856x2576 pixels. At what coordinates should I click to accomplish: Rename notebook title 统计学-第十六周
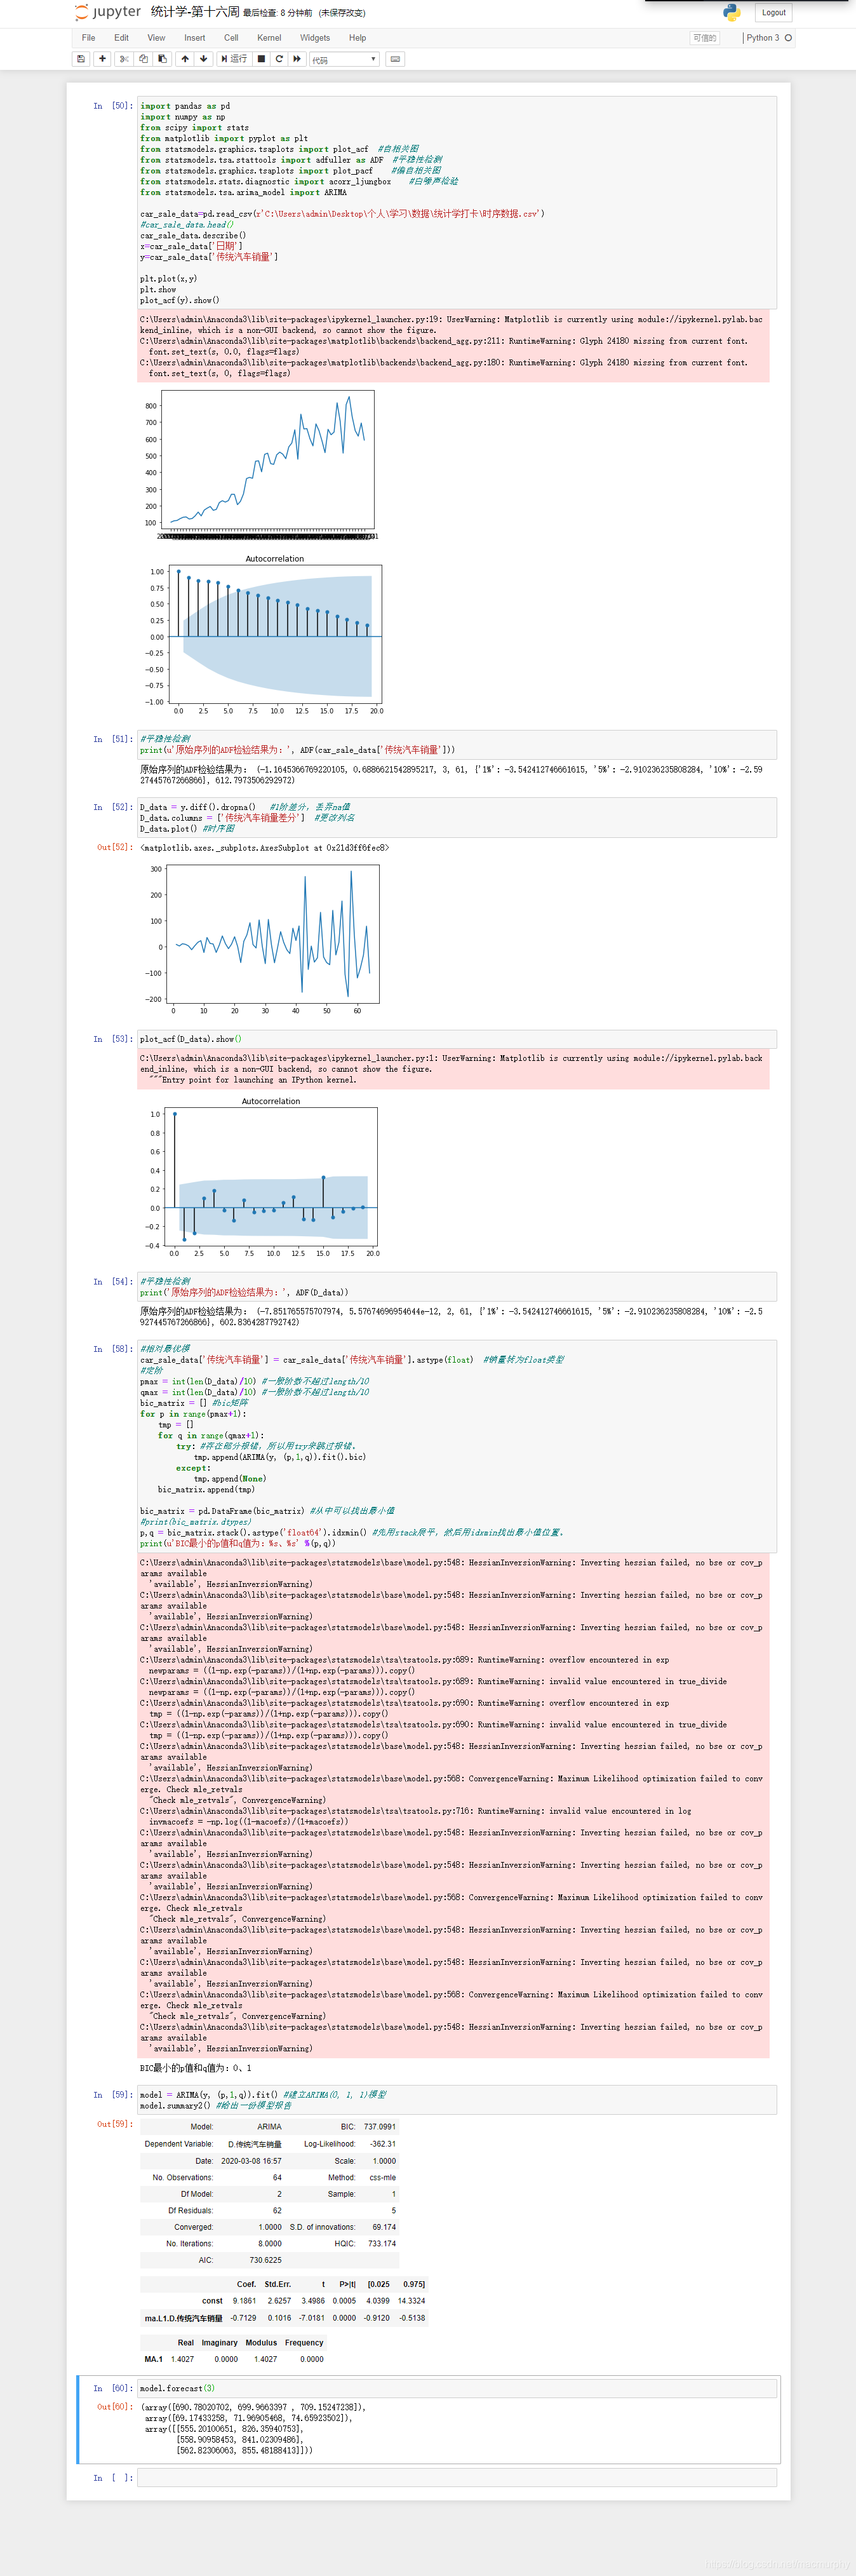click(x=195, y=12)
